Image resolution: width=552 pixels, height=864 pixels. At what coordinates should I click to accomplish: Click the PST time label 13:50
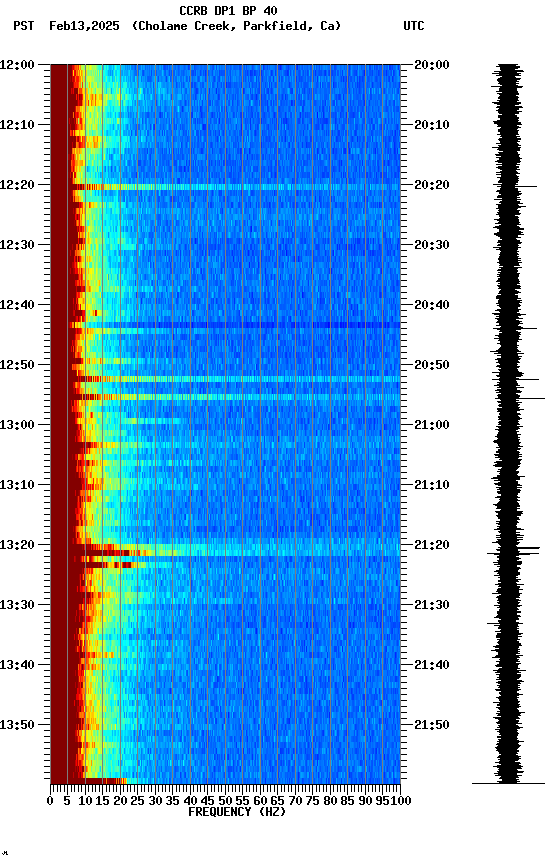(x=17, y=725)
